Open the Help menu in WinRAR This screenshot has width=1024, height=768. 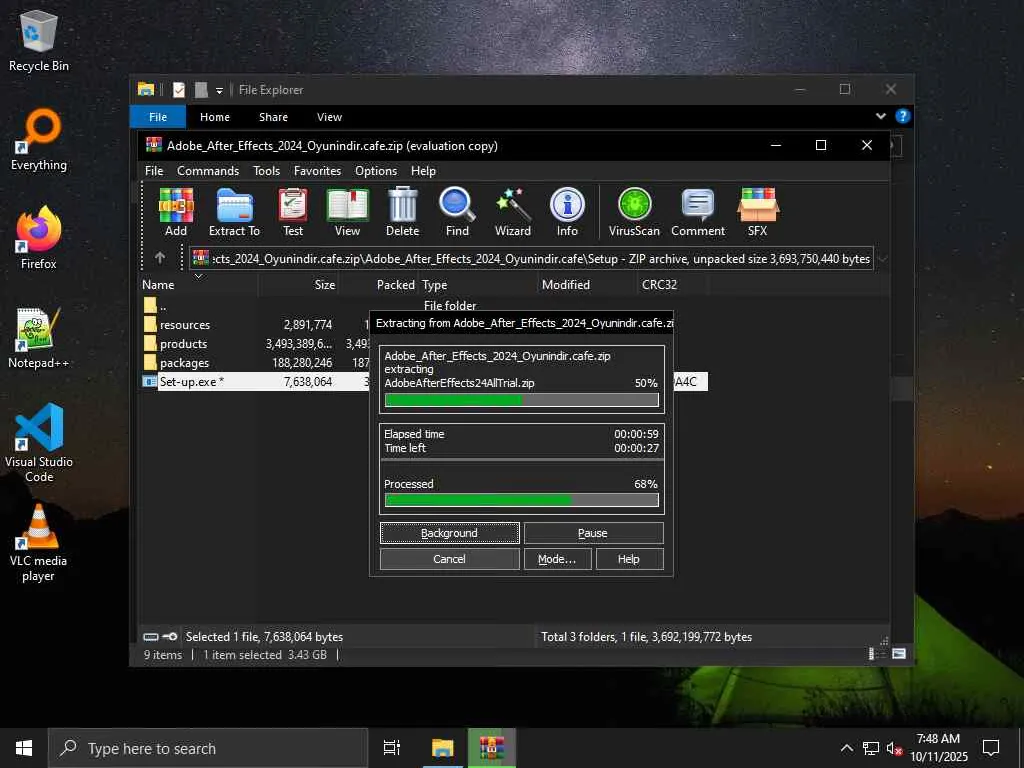click(423, 171)
